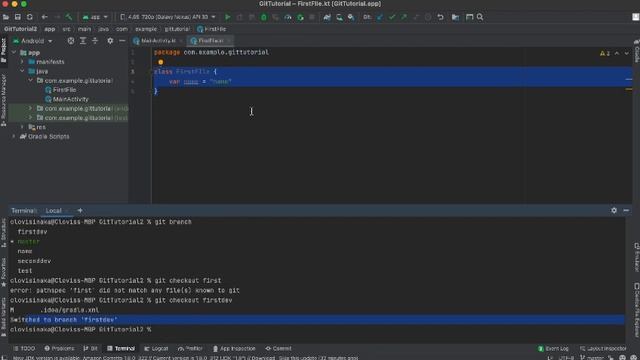Open Project Structure folder icon in toolbar
640x360 pixels.
coord(455,17)
